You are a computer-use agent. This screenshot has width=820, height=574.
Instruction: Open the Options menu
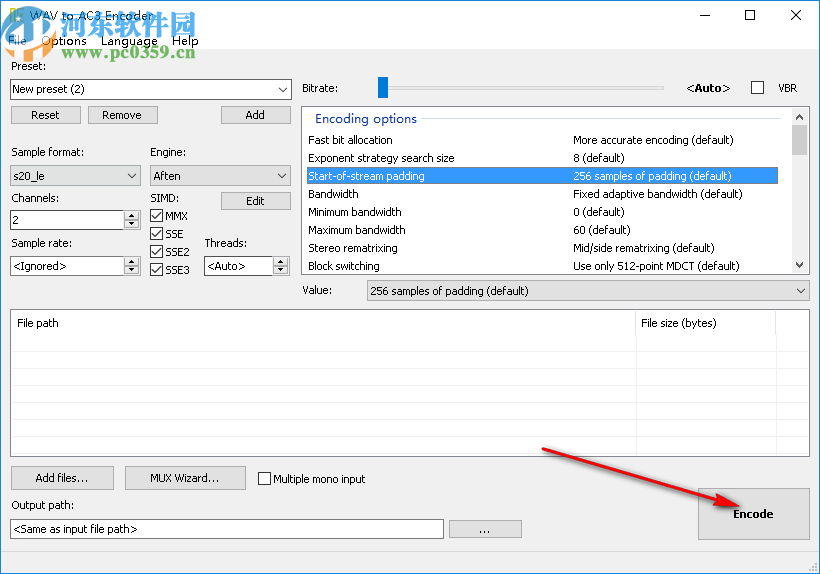64,41
